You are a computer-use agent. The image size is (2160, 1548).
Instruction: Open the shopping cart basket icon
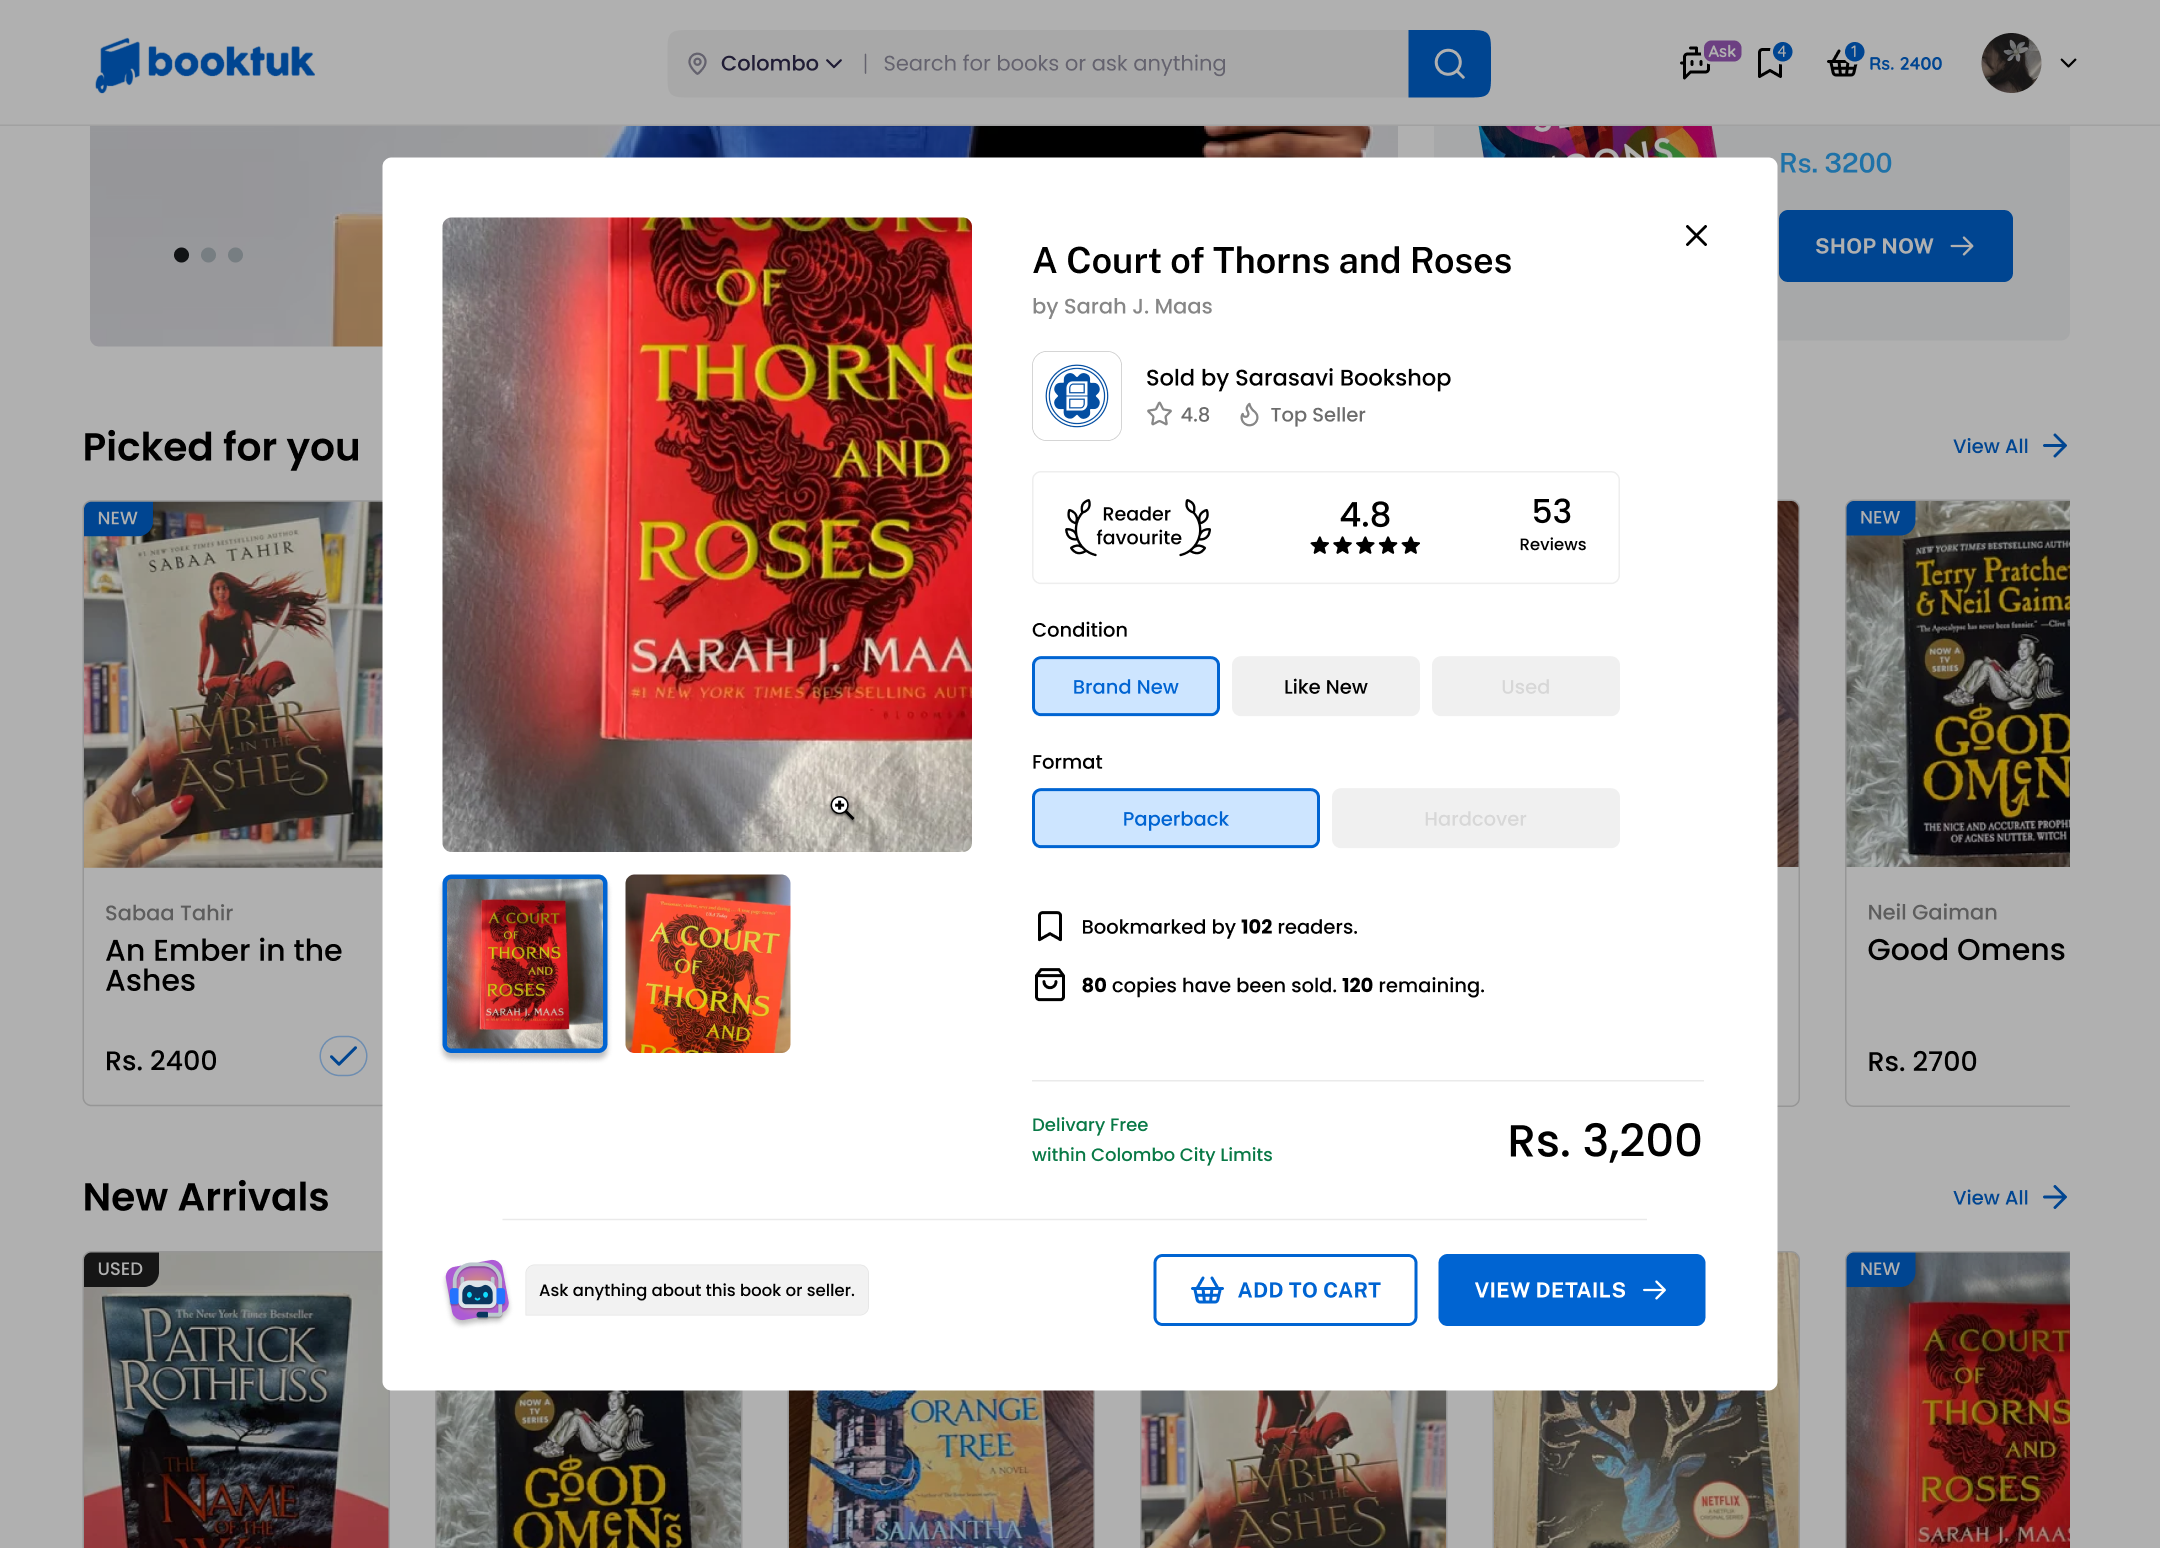click(x=1842, y=63)
